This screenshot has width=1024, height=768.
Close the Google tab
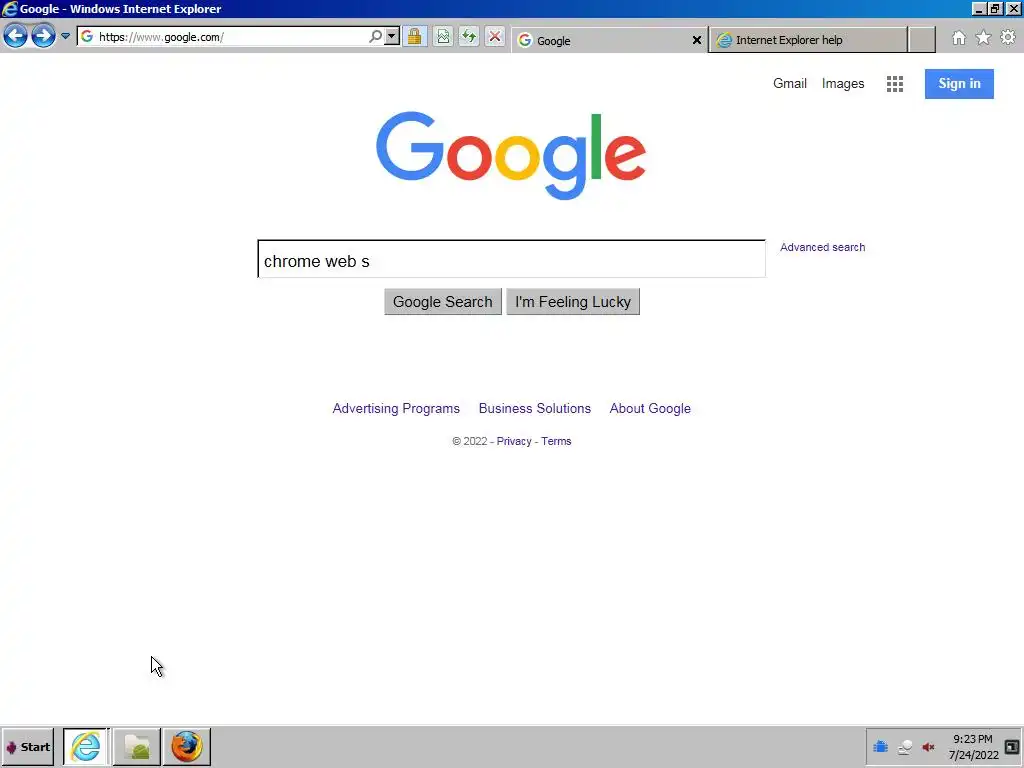click(x=697, y=40)
